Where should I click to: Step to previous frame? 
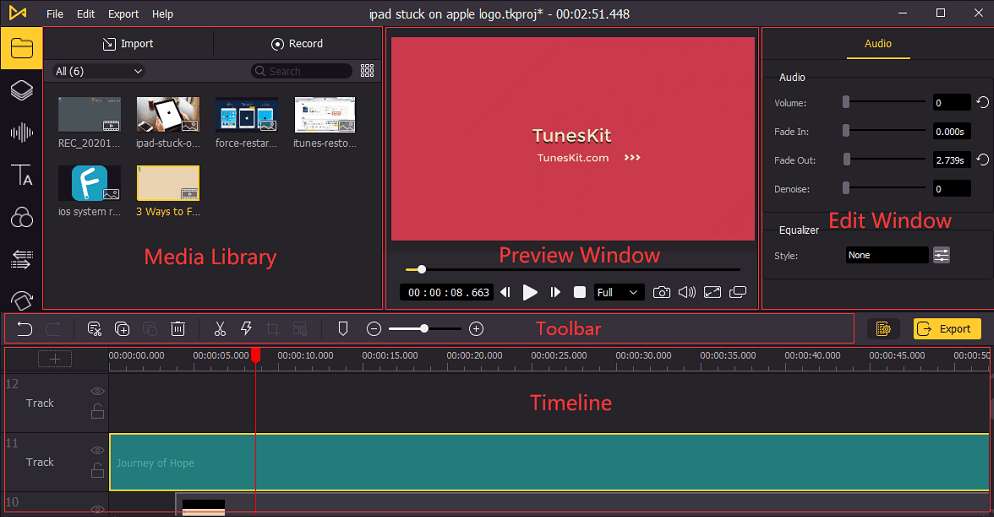tap(505, 292)
